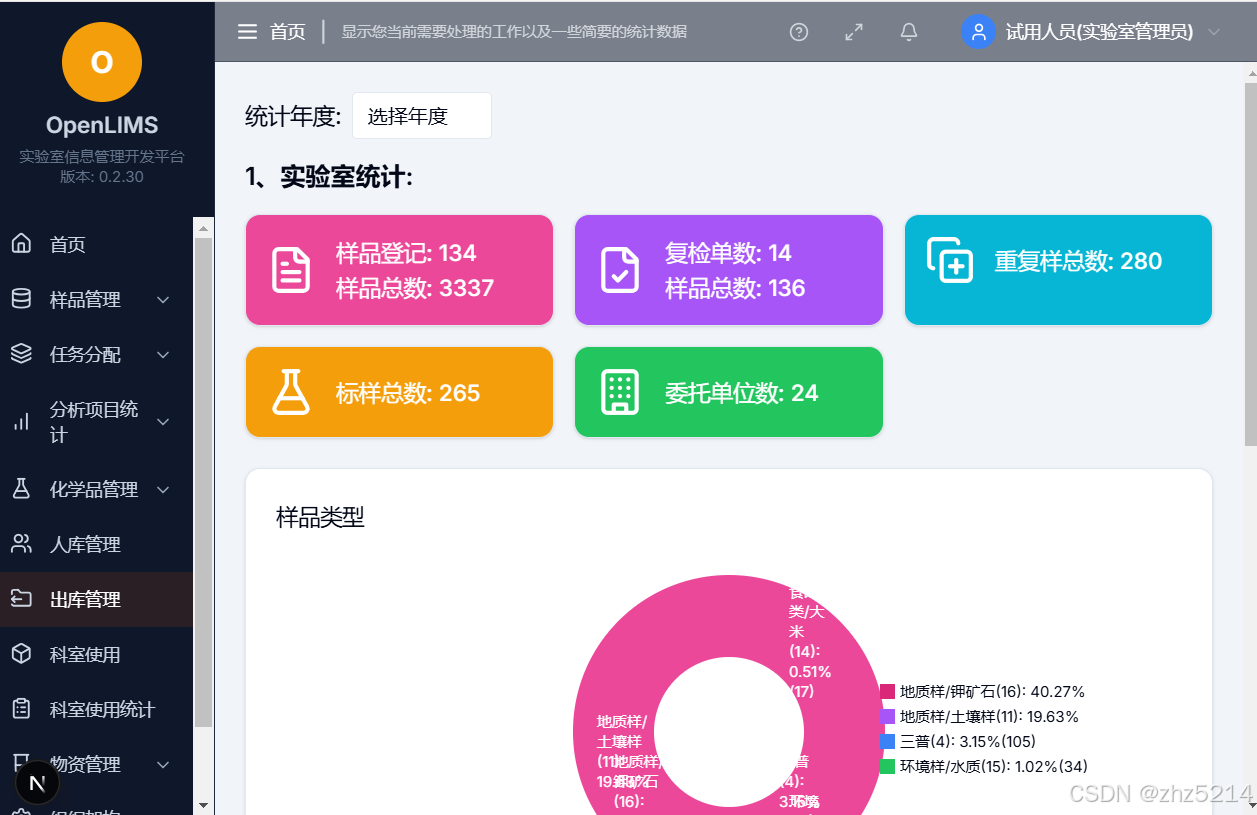Click the database icon beside 样品管理
The image size is (1257, 815).
point(21,299)
